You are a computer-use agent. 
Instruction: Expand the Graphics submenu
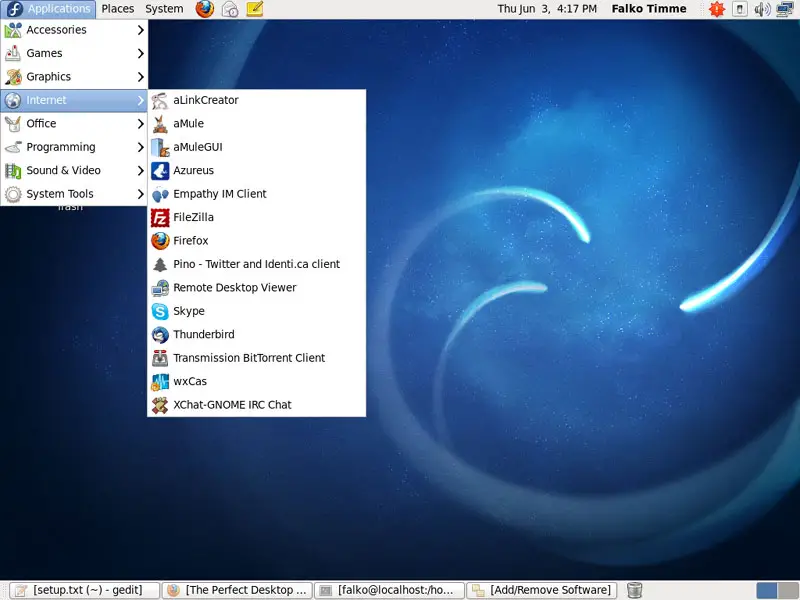click(x=74, y=77)
